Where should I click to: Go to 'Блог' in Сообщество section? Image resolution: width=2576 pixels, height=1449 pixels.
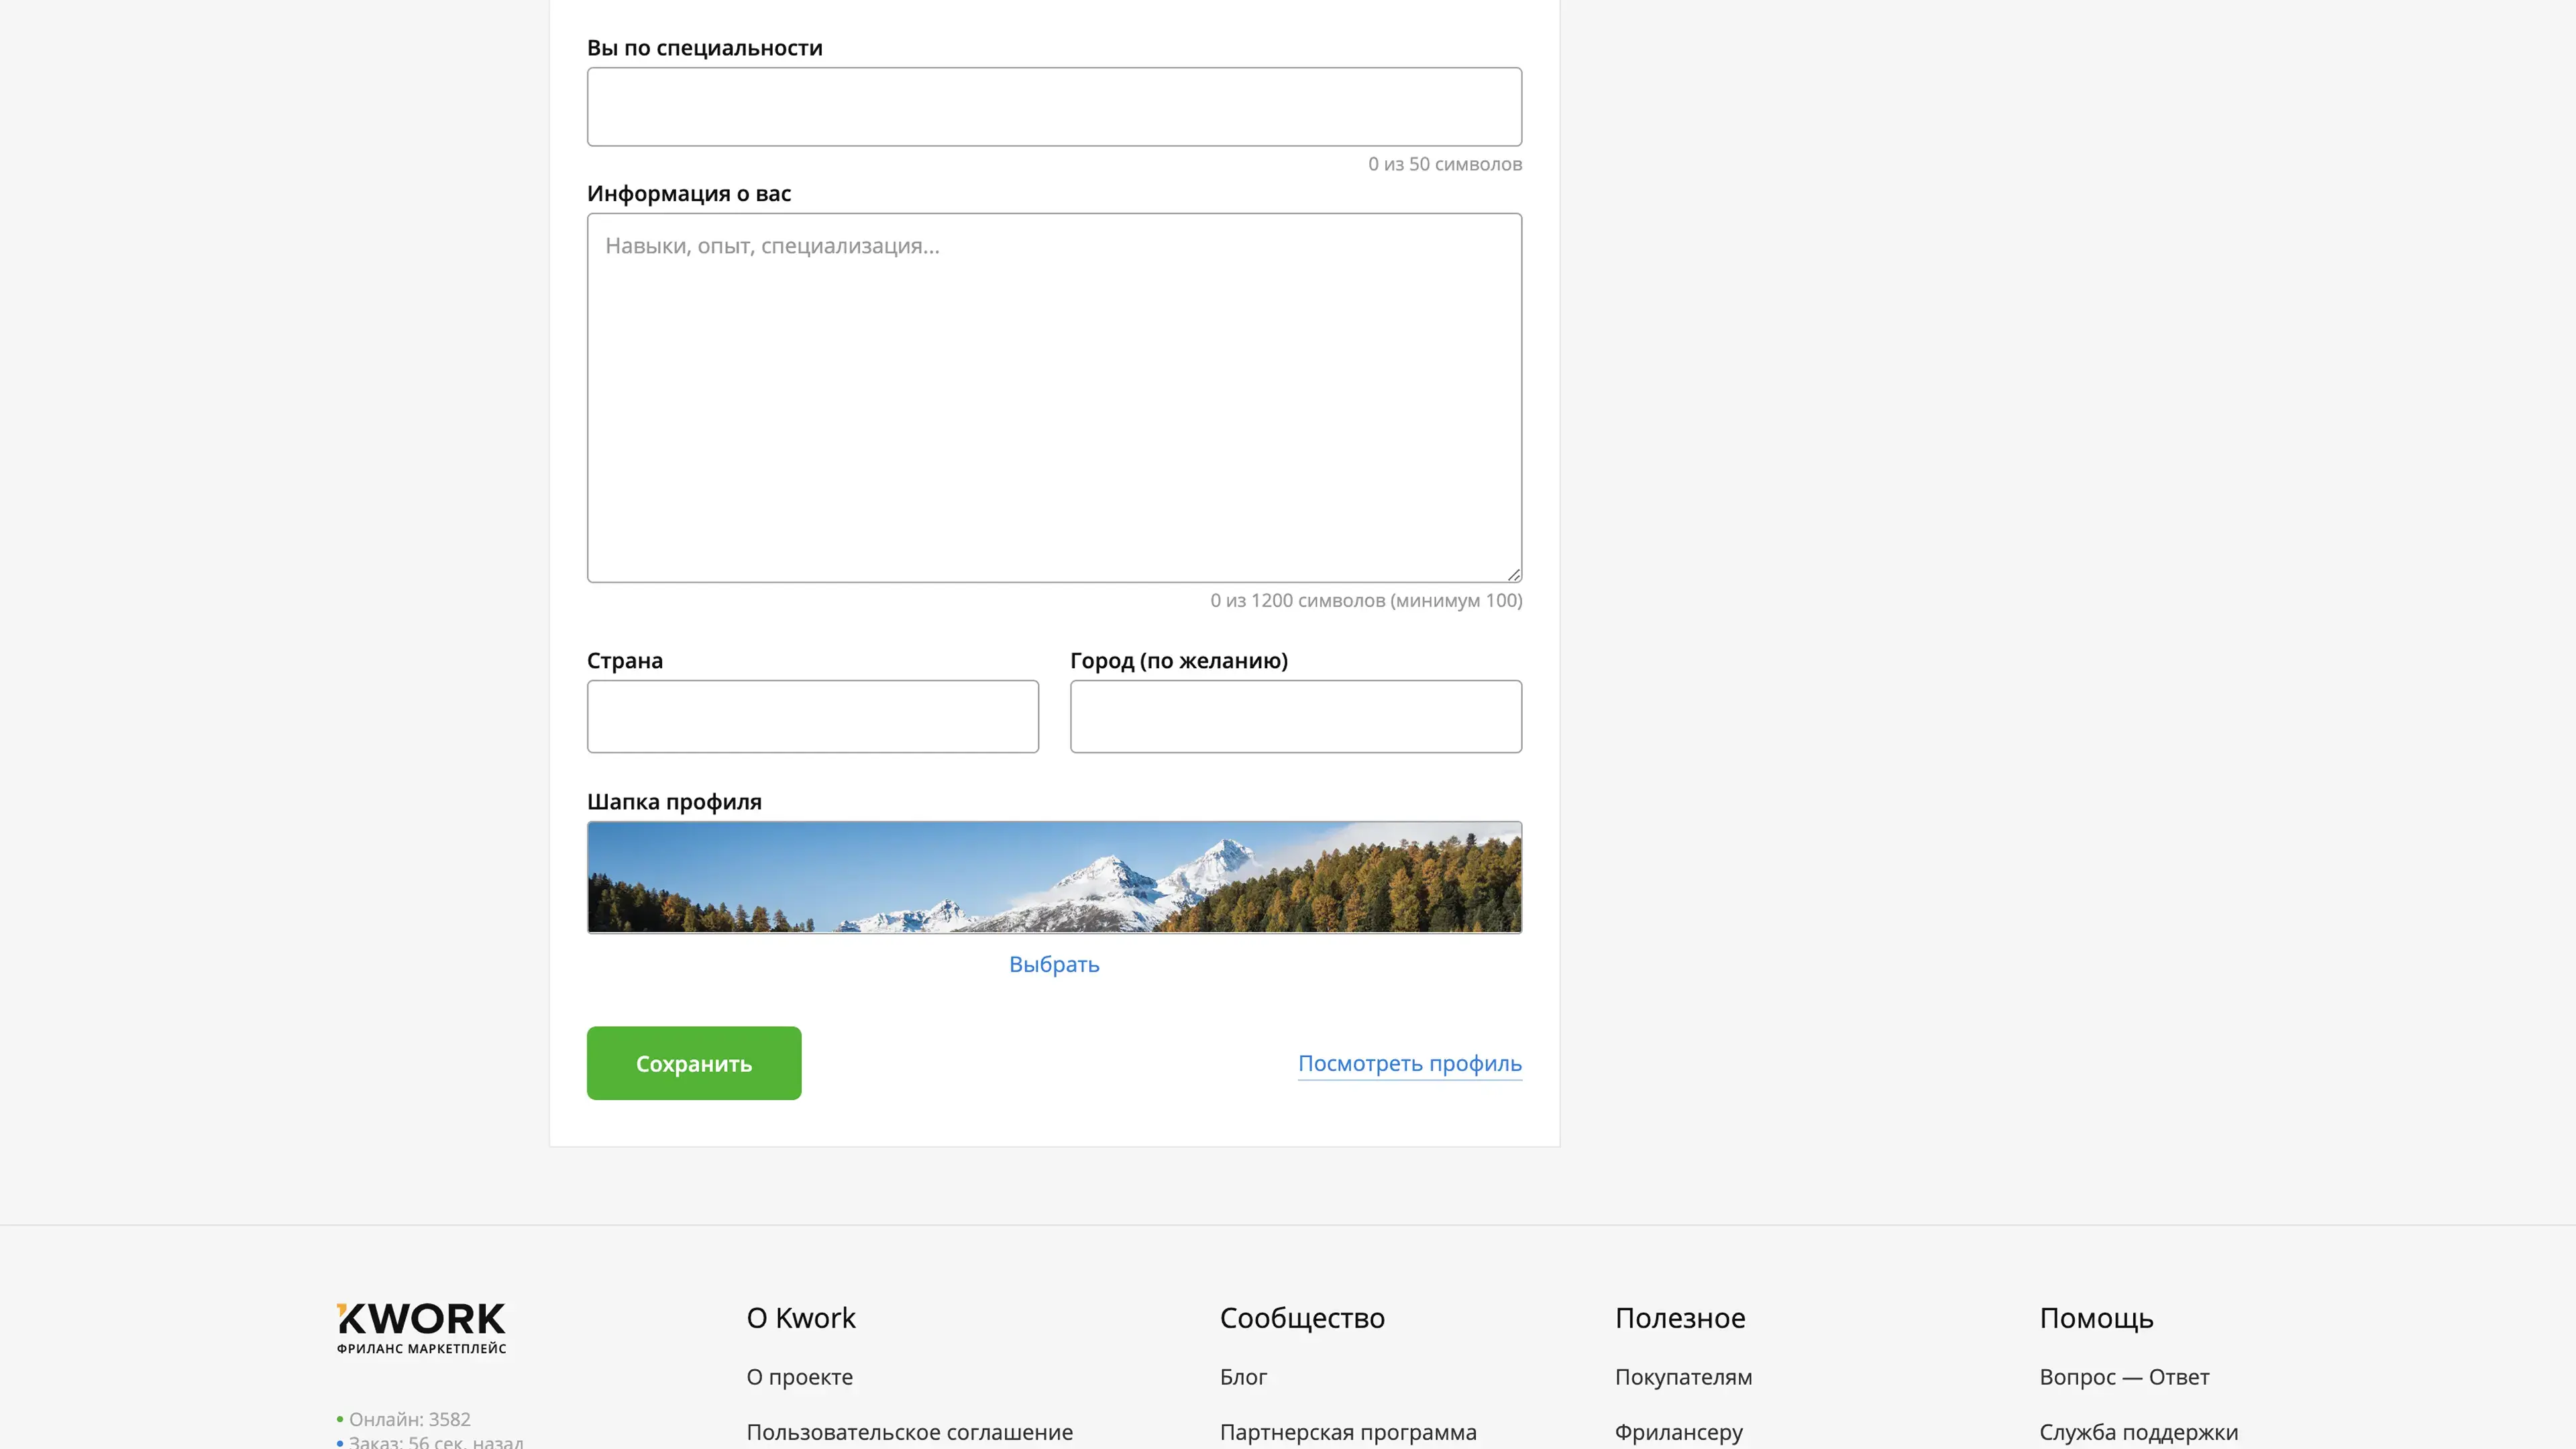click(1243, 1377)
